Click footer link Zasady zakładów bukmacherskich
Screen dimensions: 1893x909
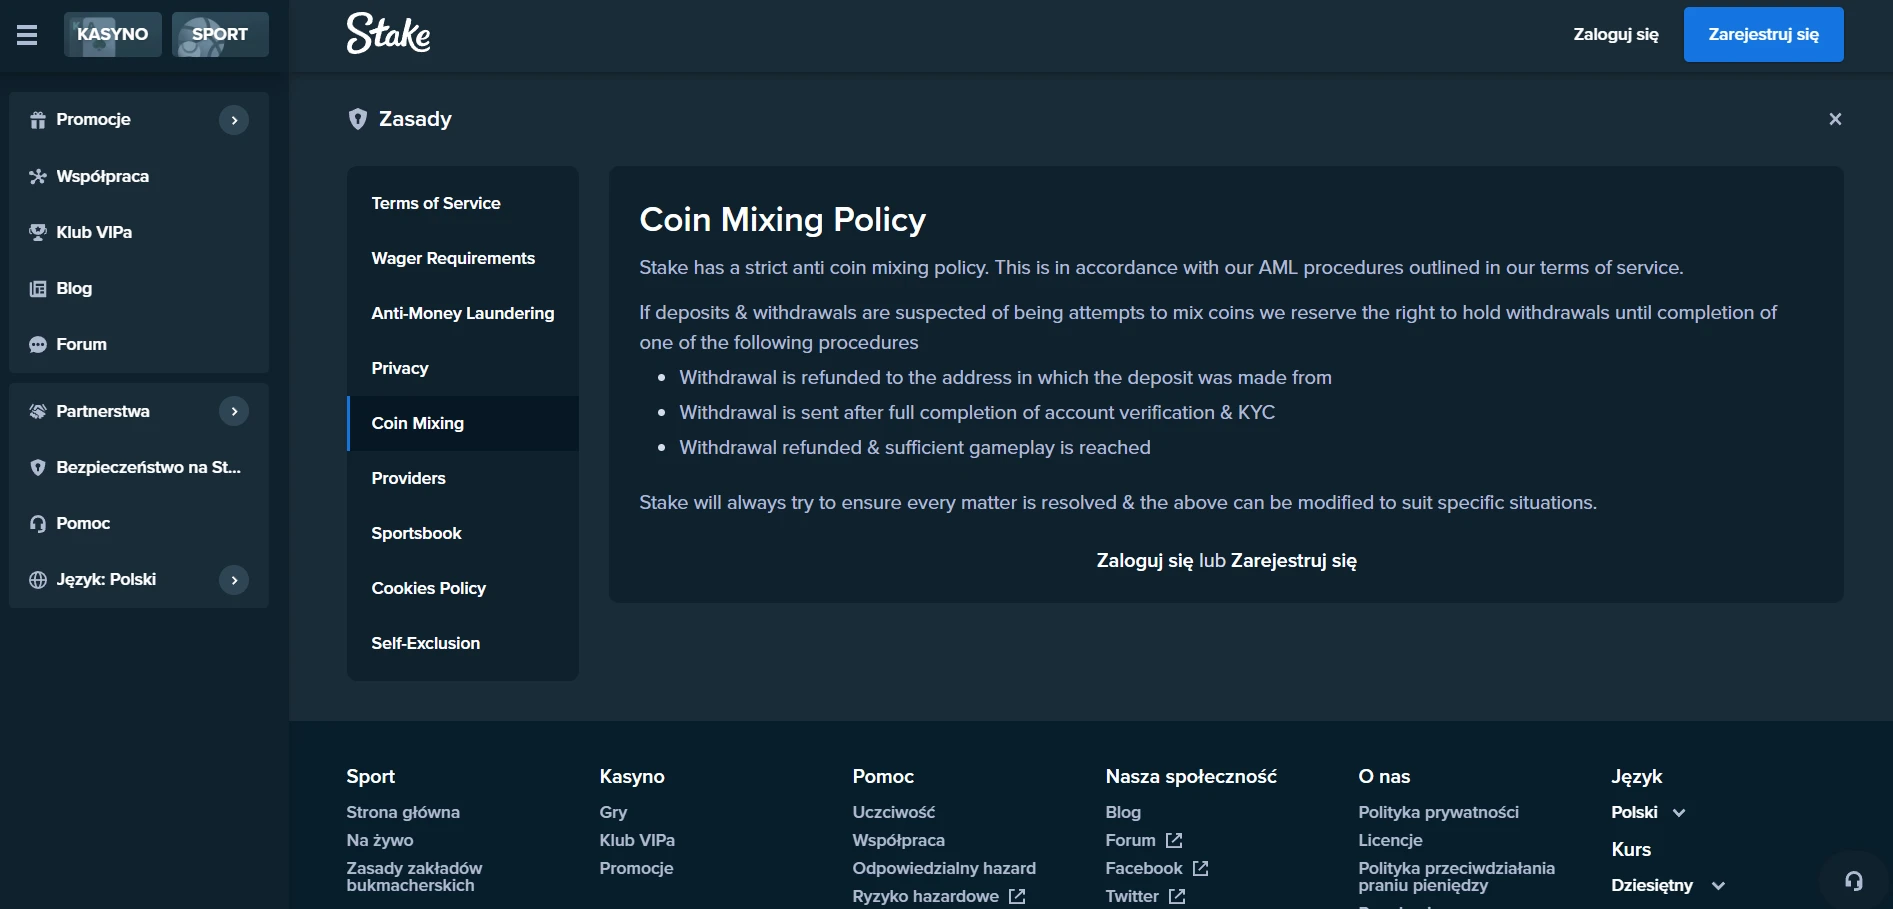click(414, 877)
